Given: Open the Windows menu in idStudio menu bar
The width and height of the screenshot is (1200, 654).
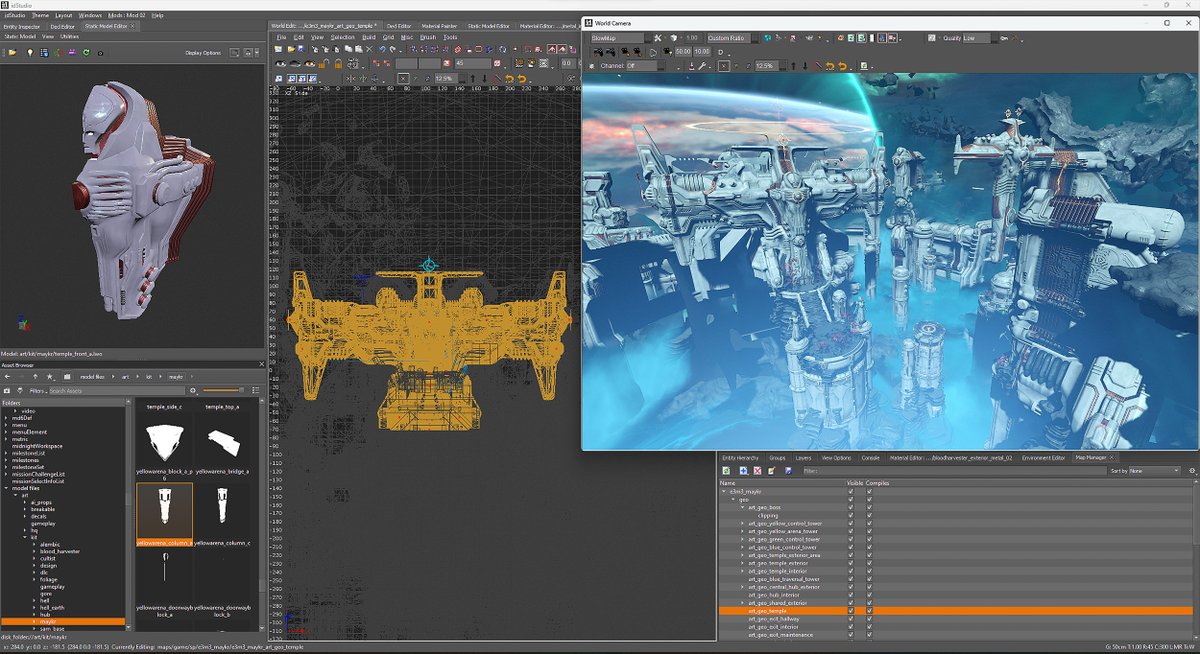Looking at the screenshot, I should click(90, 16).
